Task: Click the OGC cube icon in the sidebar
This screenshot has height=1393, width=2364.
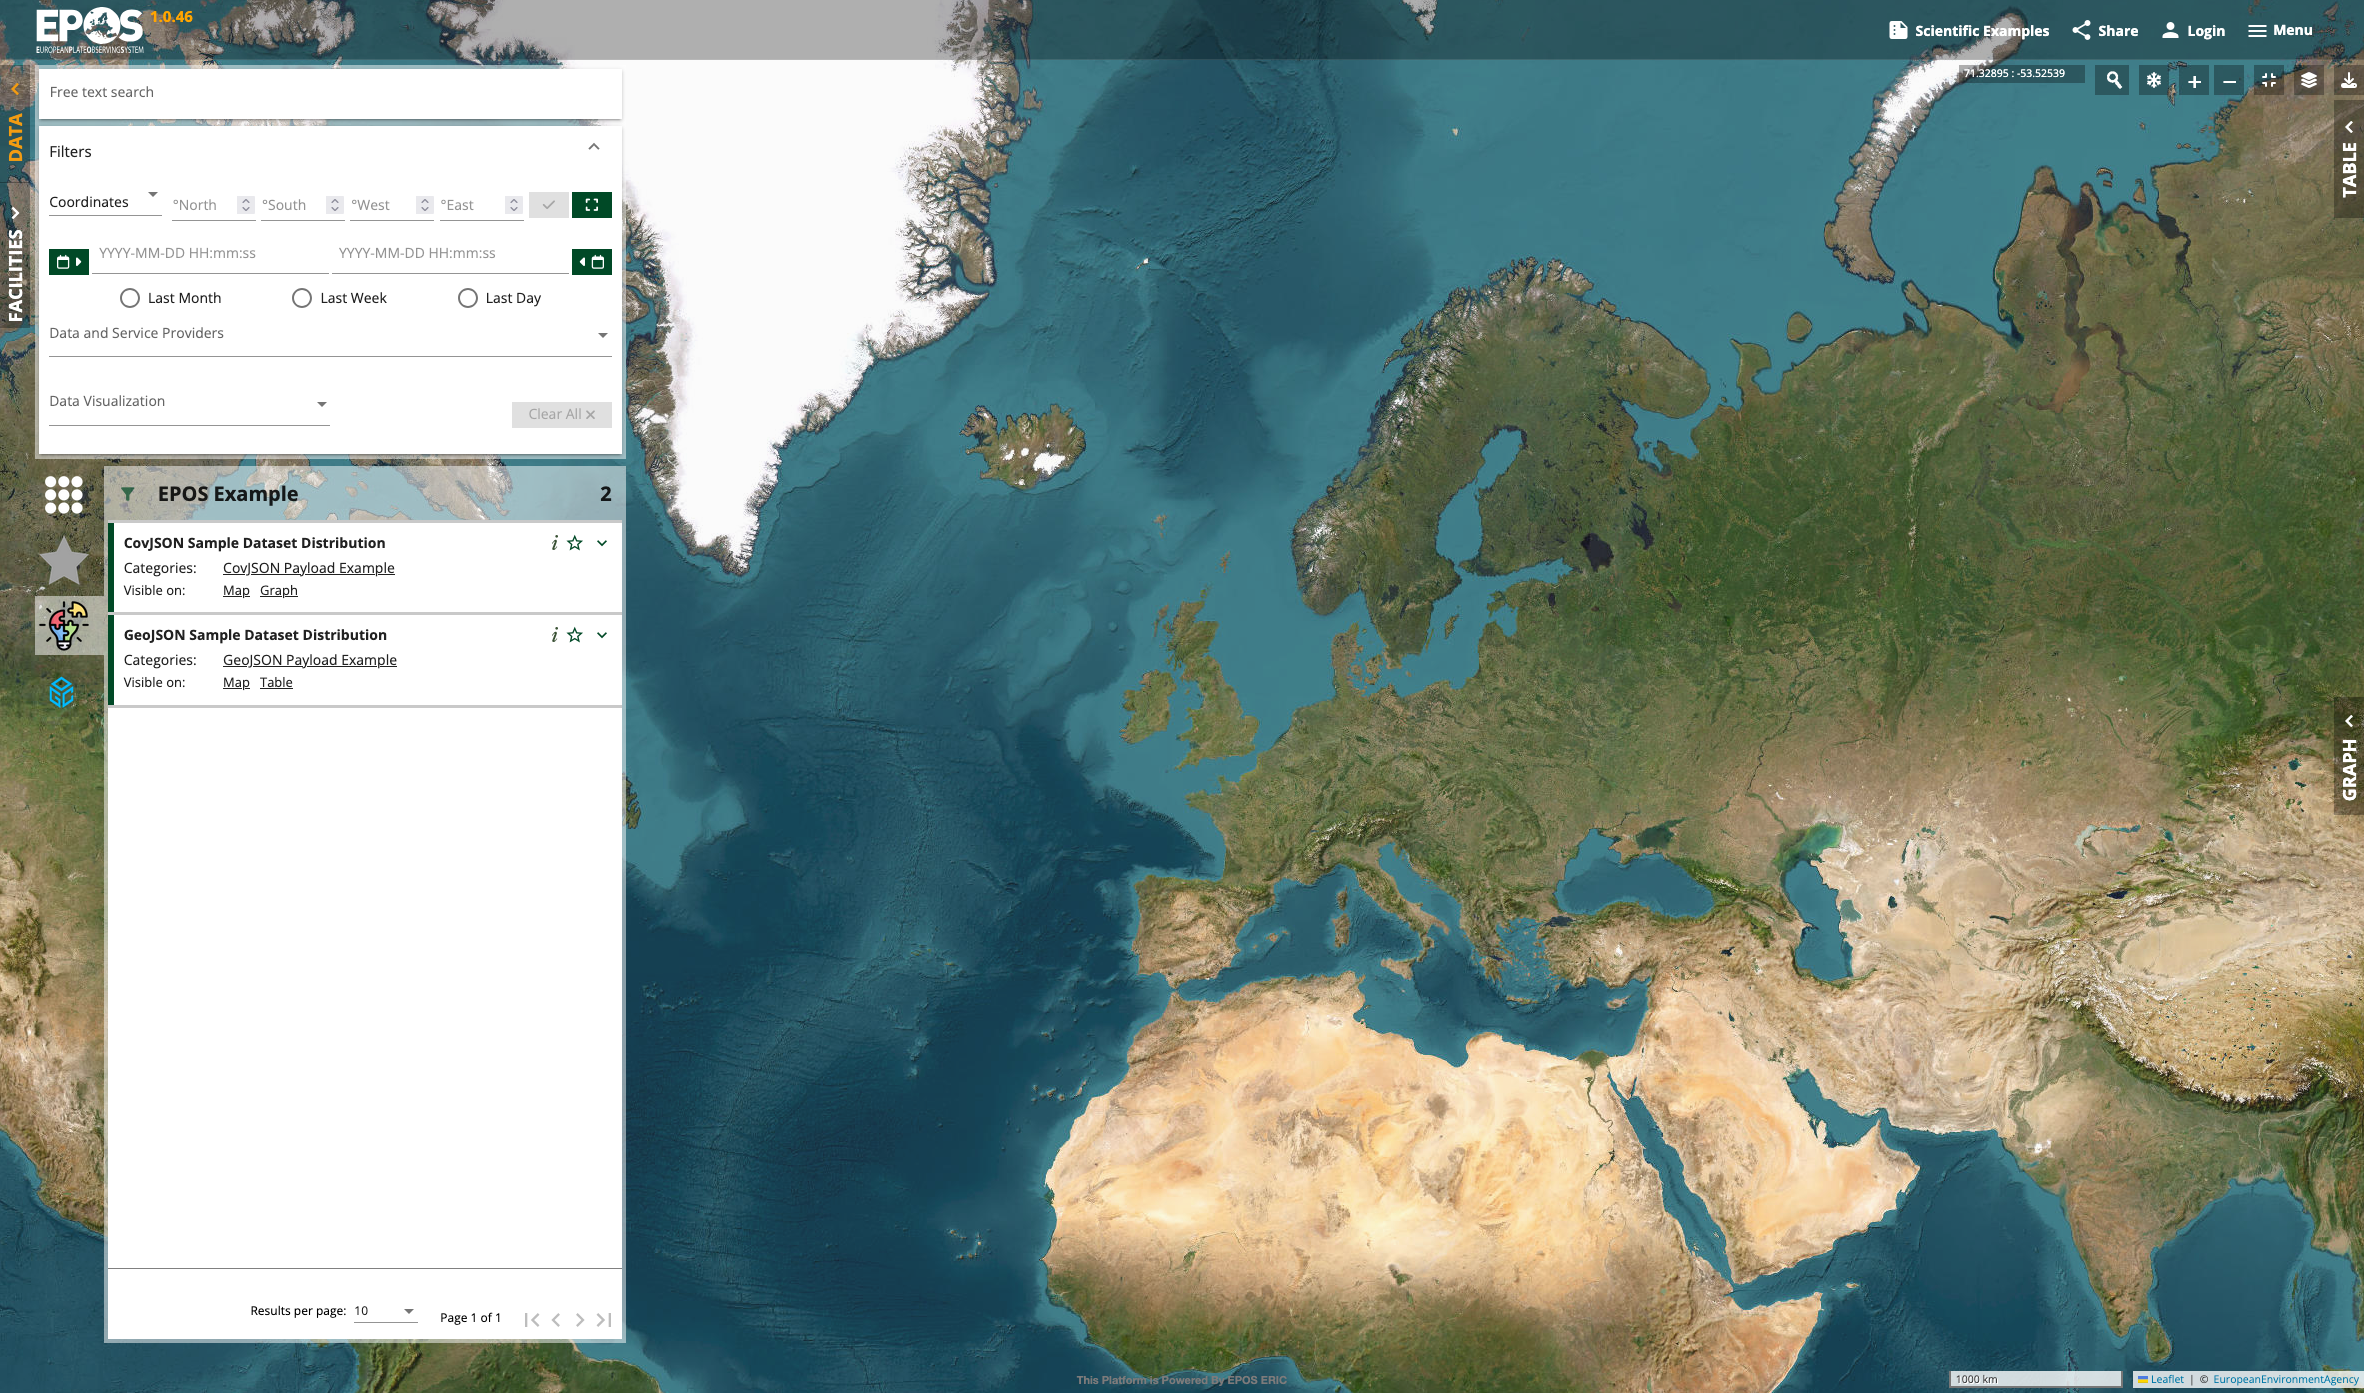Action: pyautogui.click(x=62, y=690)
